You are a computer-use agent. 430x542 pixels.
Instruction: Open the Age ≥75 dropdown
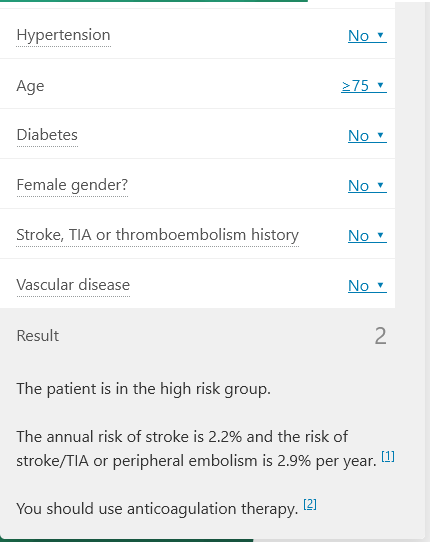coord(364,85)
